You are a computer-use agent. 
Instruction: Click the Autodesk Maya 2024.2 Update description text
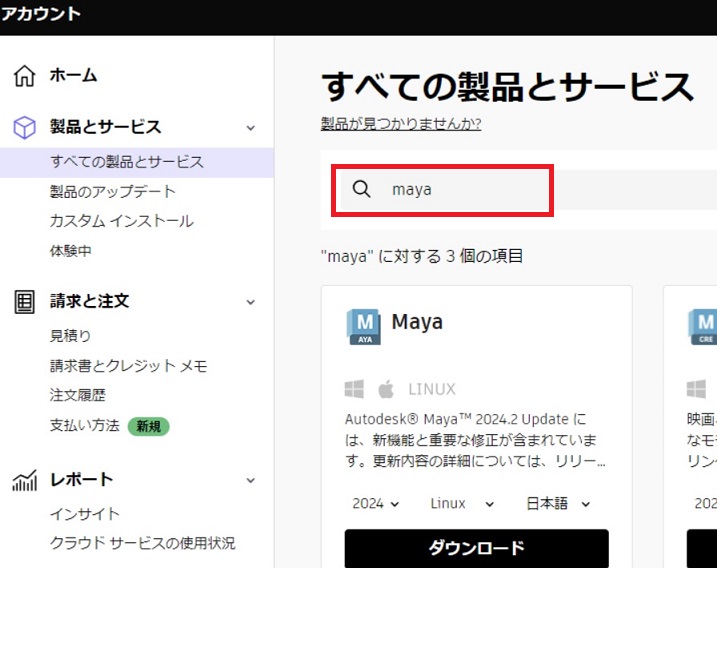click(475, 440)
